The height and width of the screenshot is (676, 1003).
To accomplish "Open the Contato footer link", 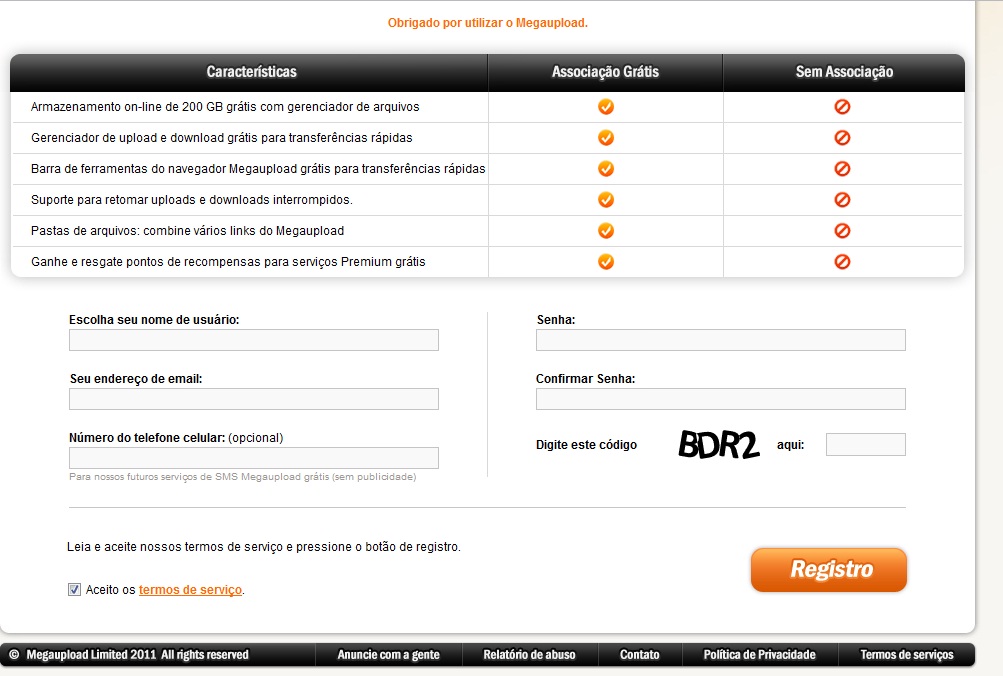I will pyautogui.click(x=640, y=655).
